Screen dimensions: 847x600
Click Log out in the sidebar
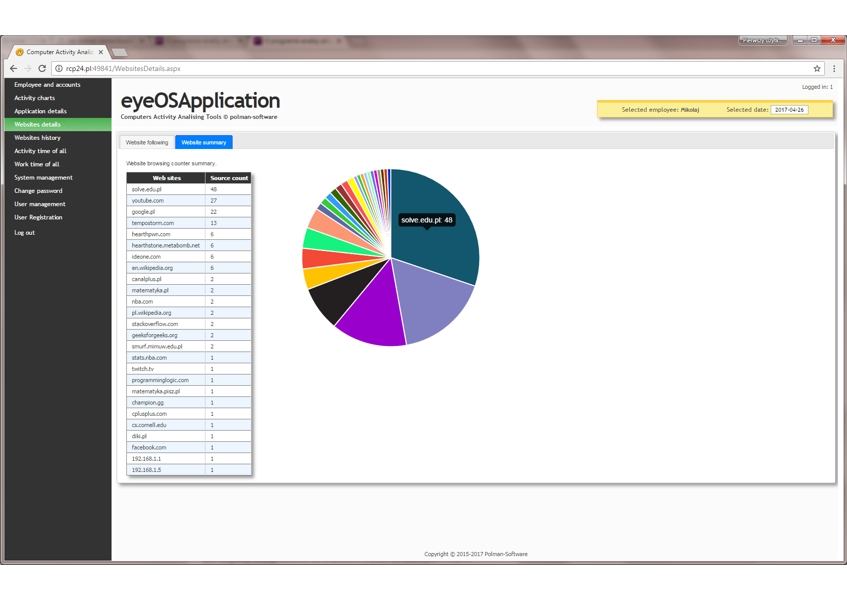(24, 233)
